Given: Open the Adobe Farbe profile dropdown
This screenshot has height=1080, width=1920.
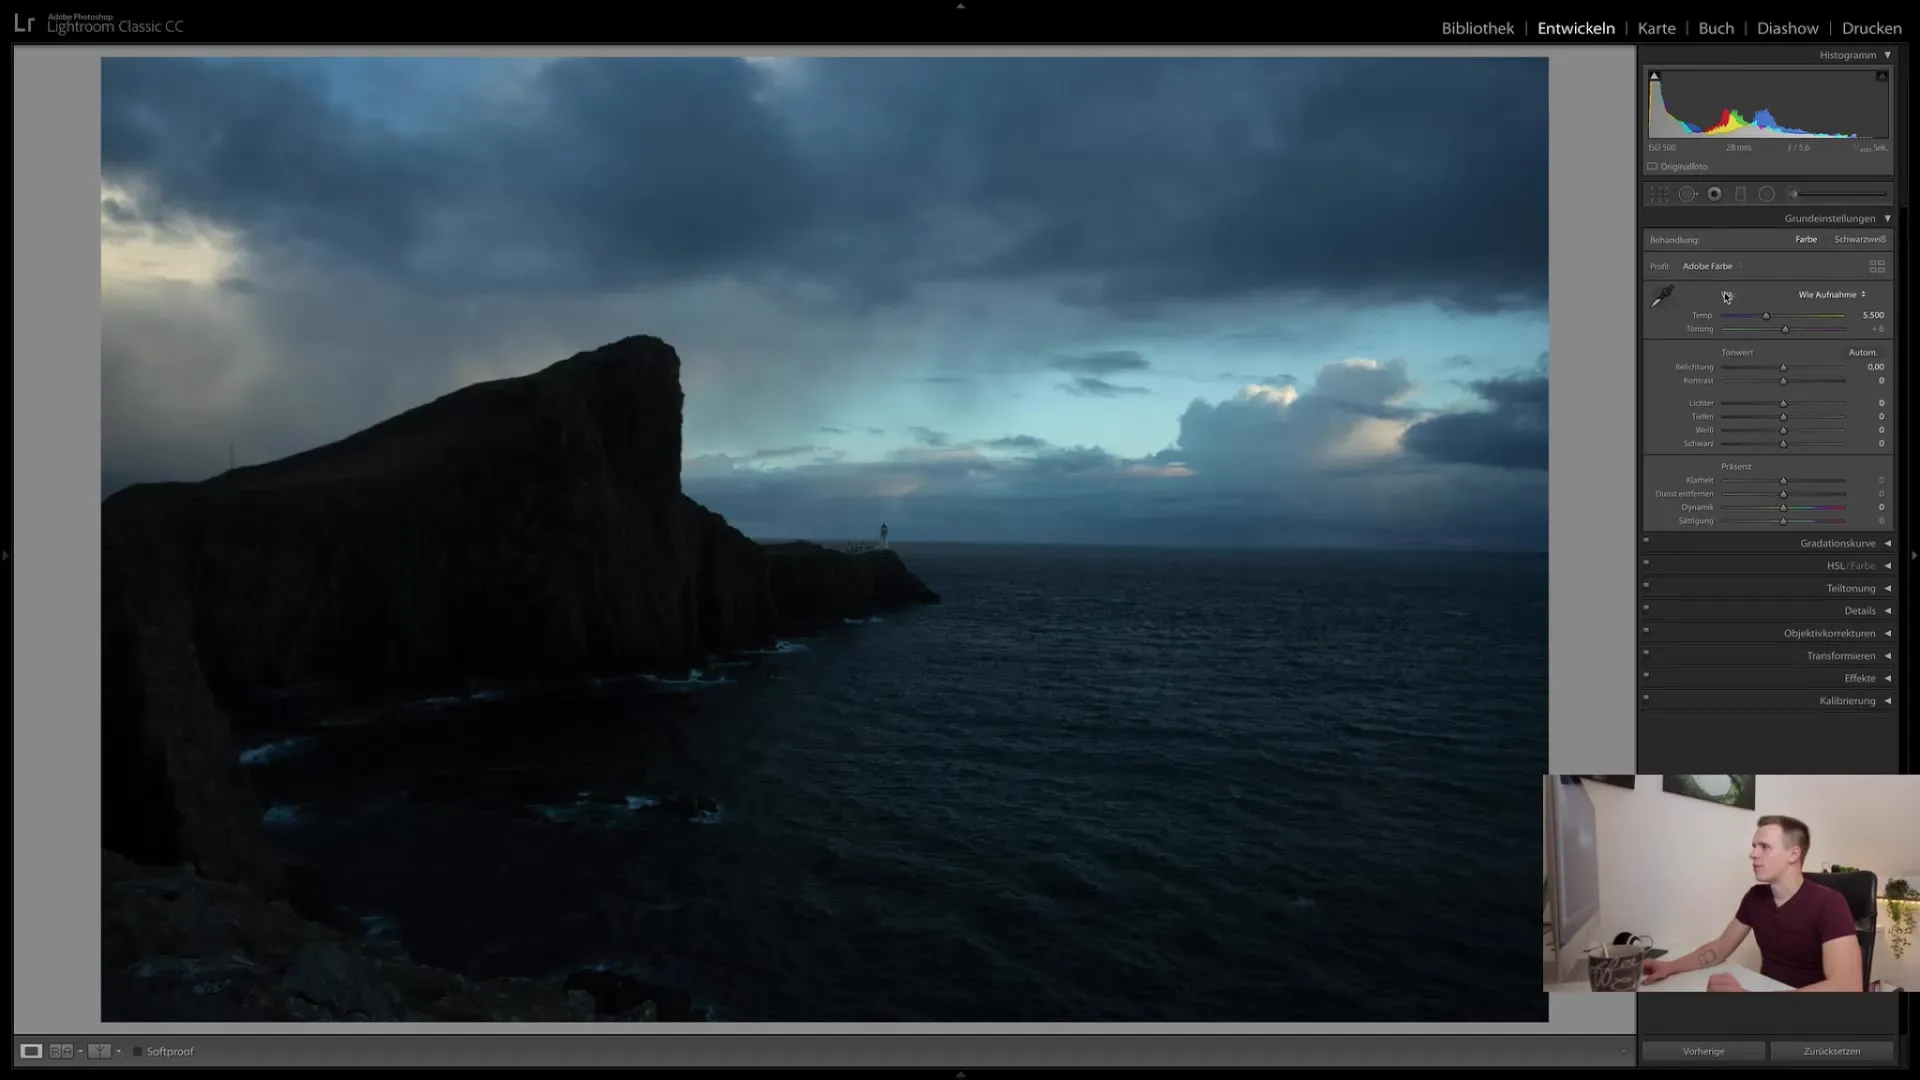Looking at the screenshot, I should click(1712, 266).
